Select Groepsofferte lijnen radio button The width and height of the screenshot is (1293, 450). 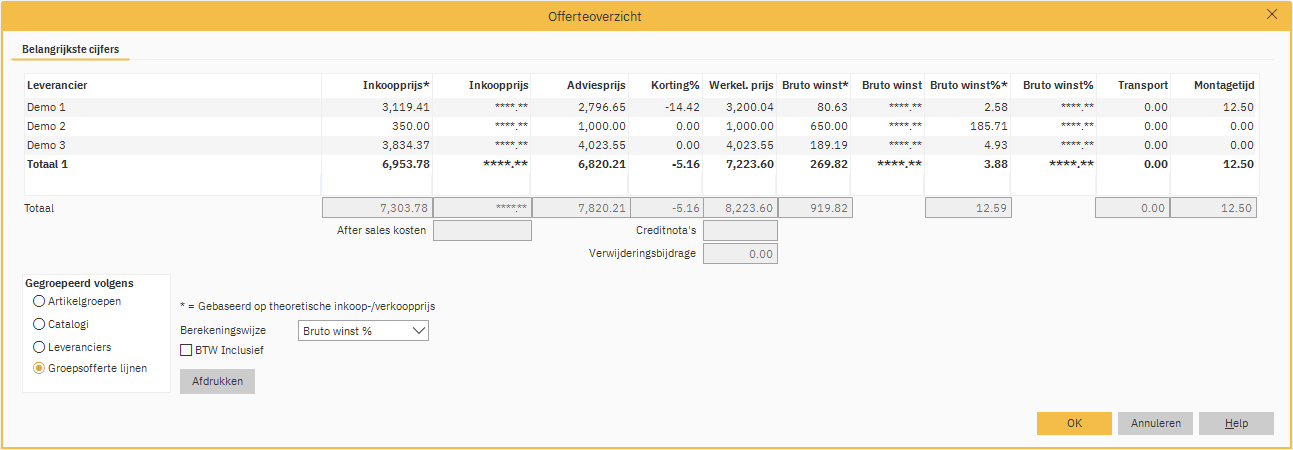pyautogui.click(x=39, y=368)
